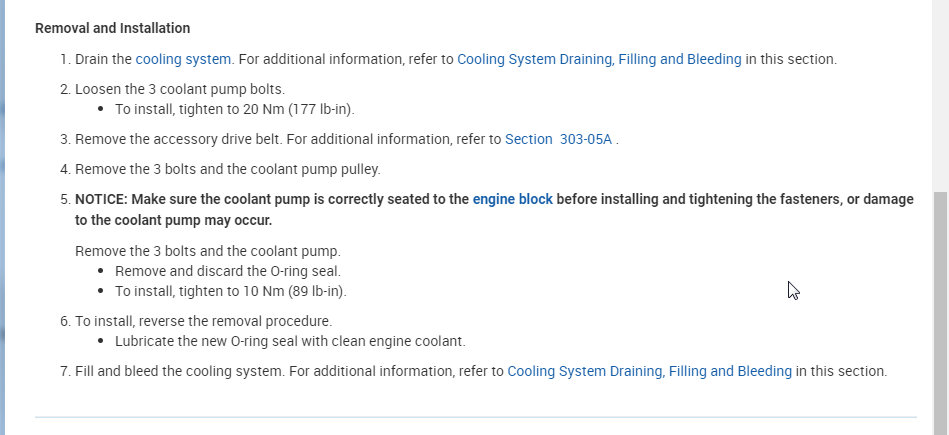Click 'Fill and bleed the cooling system' text
The width and height of the screenshot is (949, 435).
pyautogui.click(x=180, y=371)
